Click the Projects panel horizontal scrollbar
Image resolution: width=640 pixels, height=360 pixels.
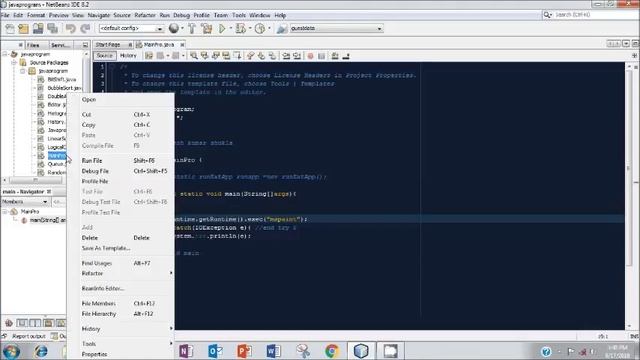coord(36,180)
